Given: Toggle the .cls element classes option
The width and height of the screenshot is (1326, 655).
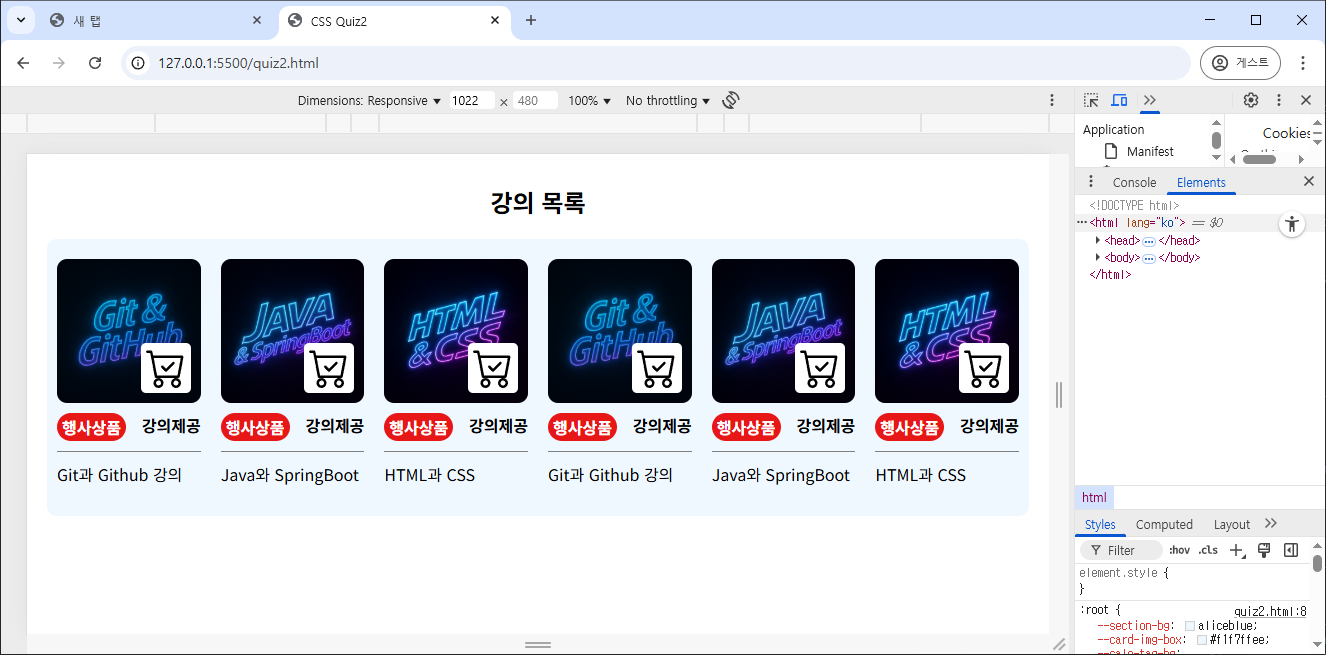Looking at the screenshot, I should coord(1209,550).
